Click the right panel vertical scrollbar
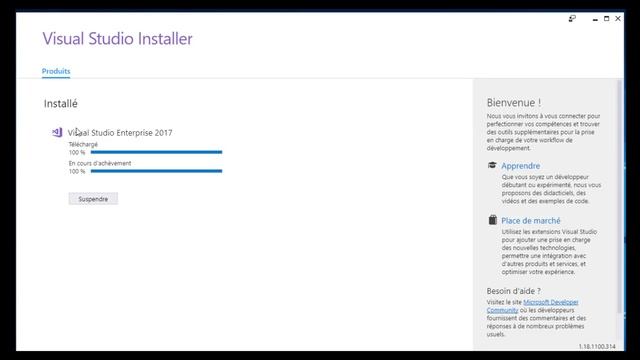Screen dimensions: 640x360 pos(620,197)
